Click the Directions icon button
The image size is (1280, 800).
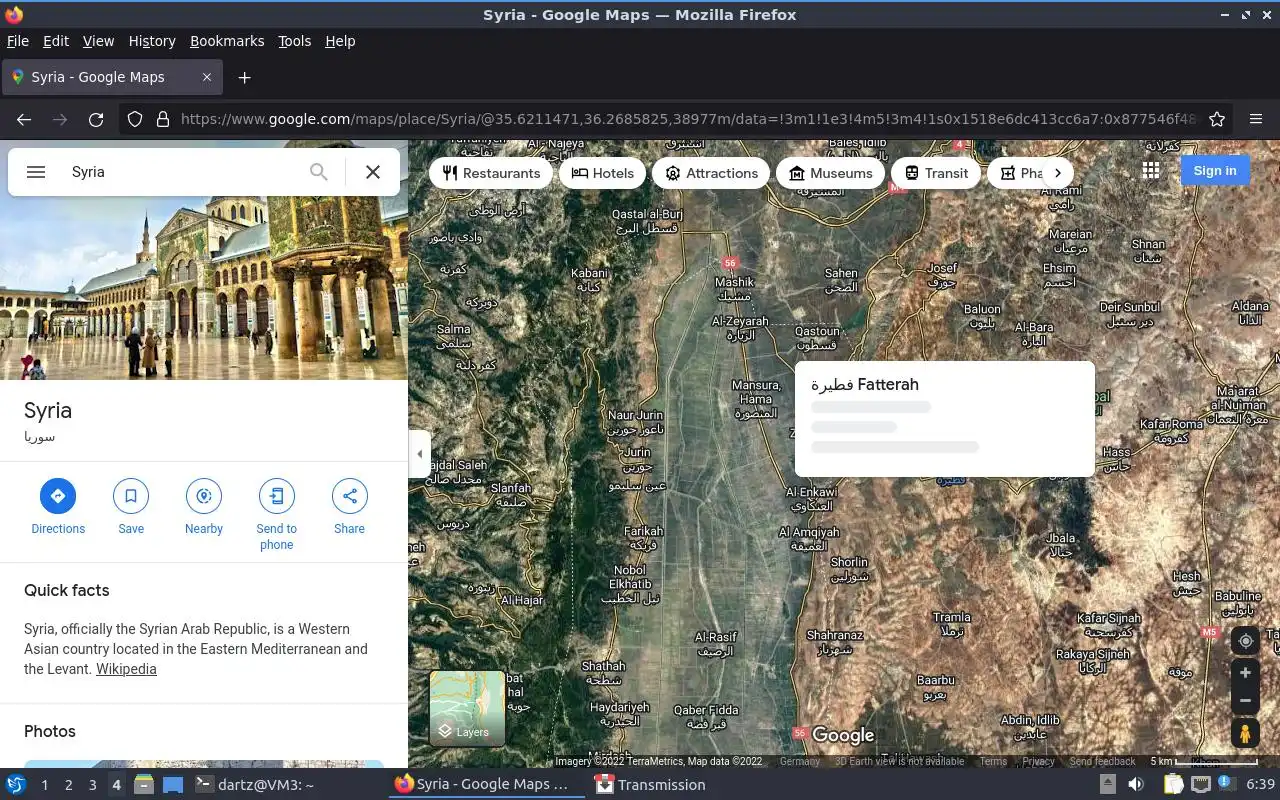click(x=58, y=496)
